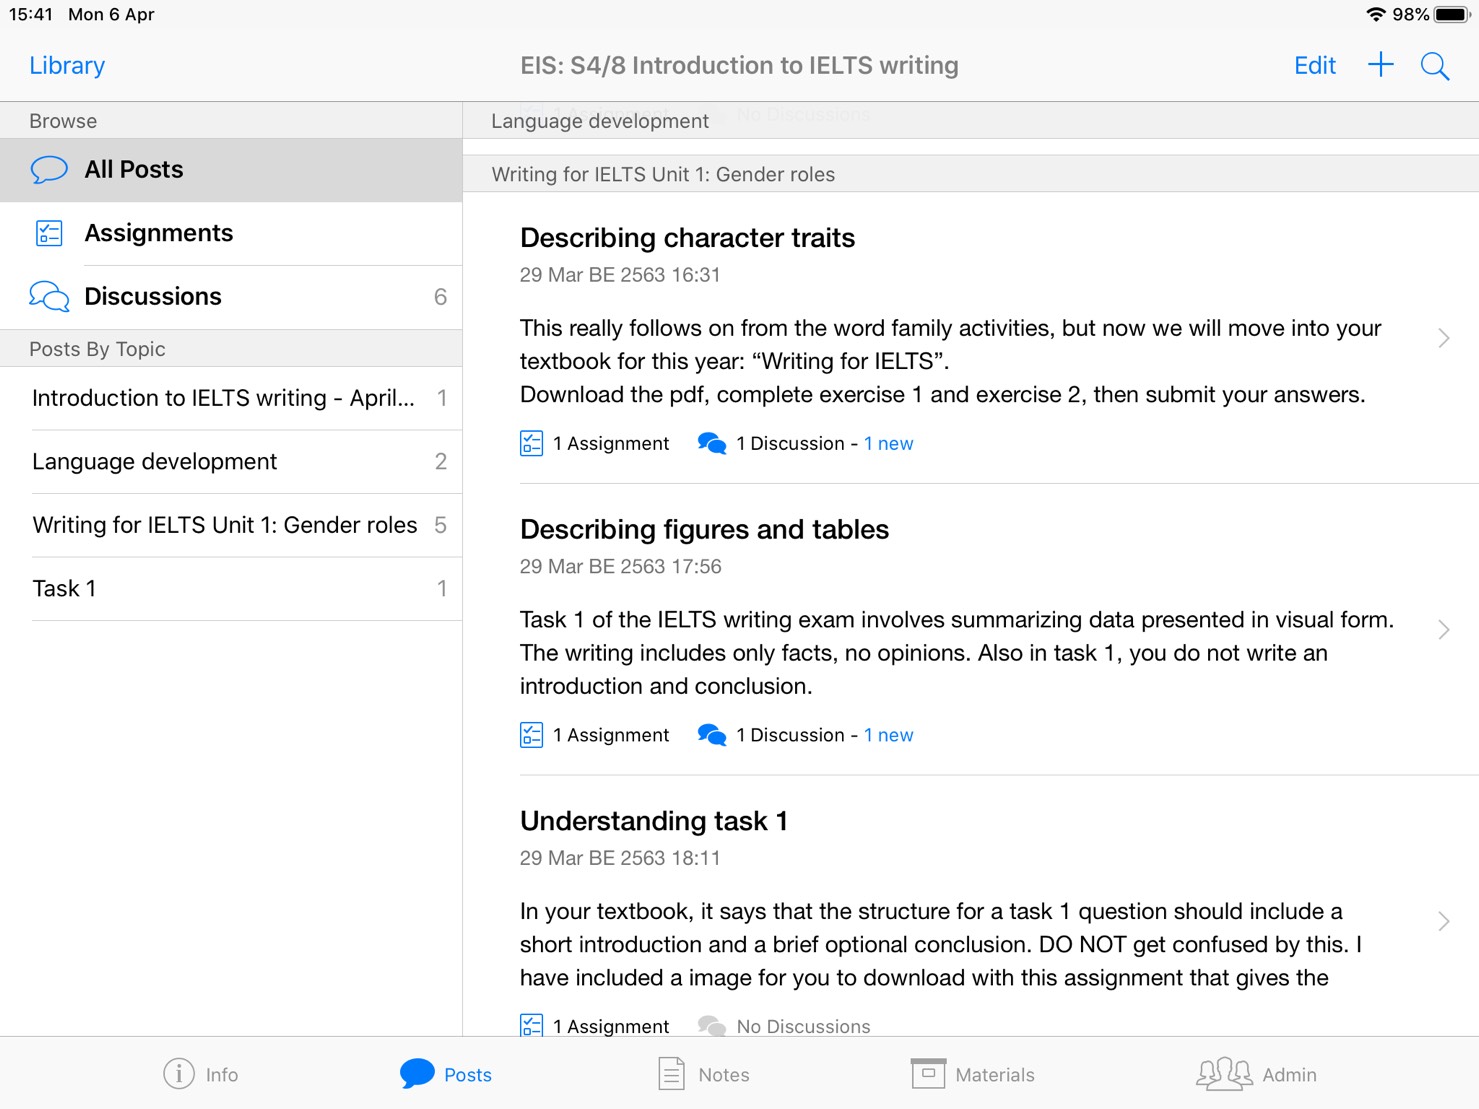Open the 'Describing character traits' post title
Image resolution: width=1479 pixels, height=1109 pixels.
(688, 238)
